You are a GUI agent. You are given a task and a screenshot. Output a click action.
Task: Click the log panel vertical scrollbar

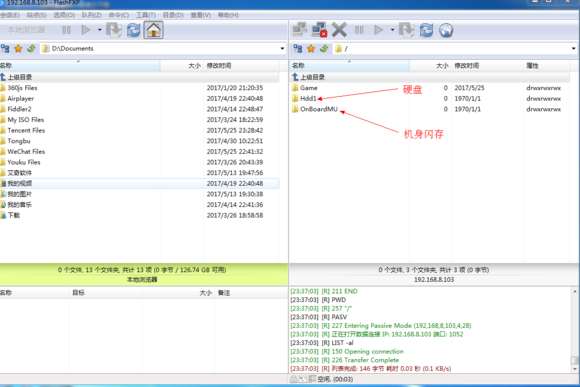click(575, 330)
